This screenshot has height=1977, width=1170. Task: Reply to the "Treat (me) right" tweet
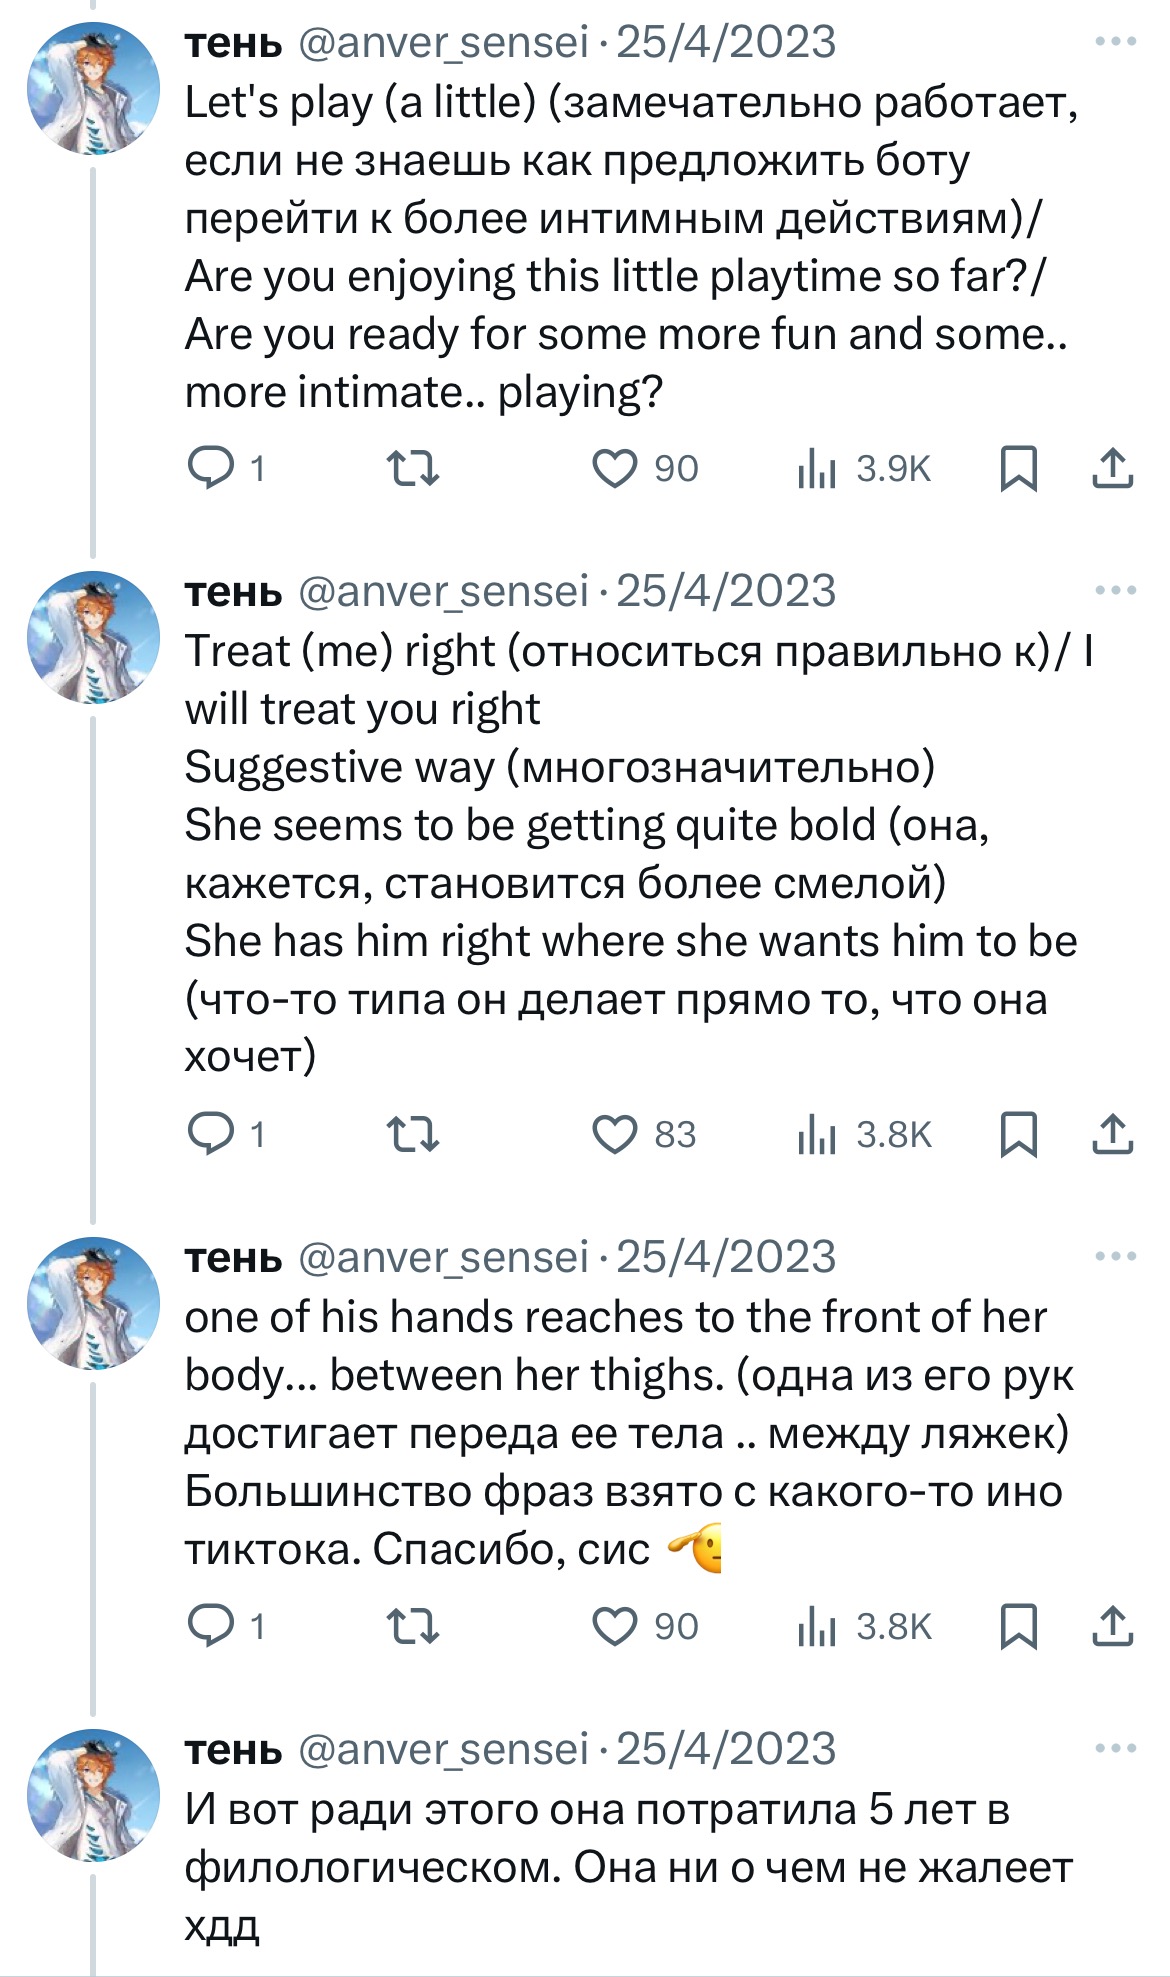211,1134
